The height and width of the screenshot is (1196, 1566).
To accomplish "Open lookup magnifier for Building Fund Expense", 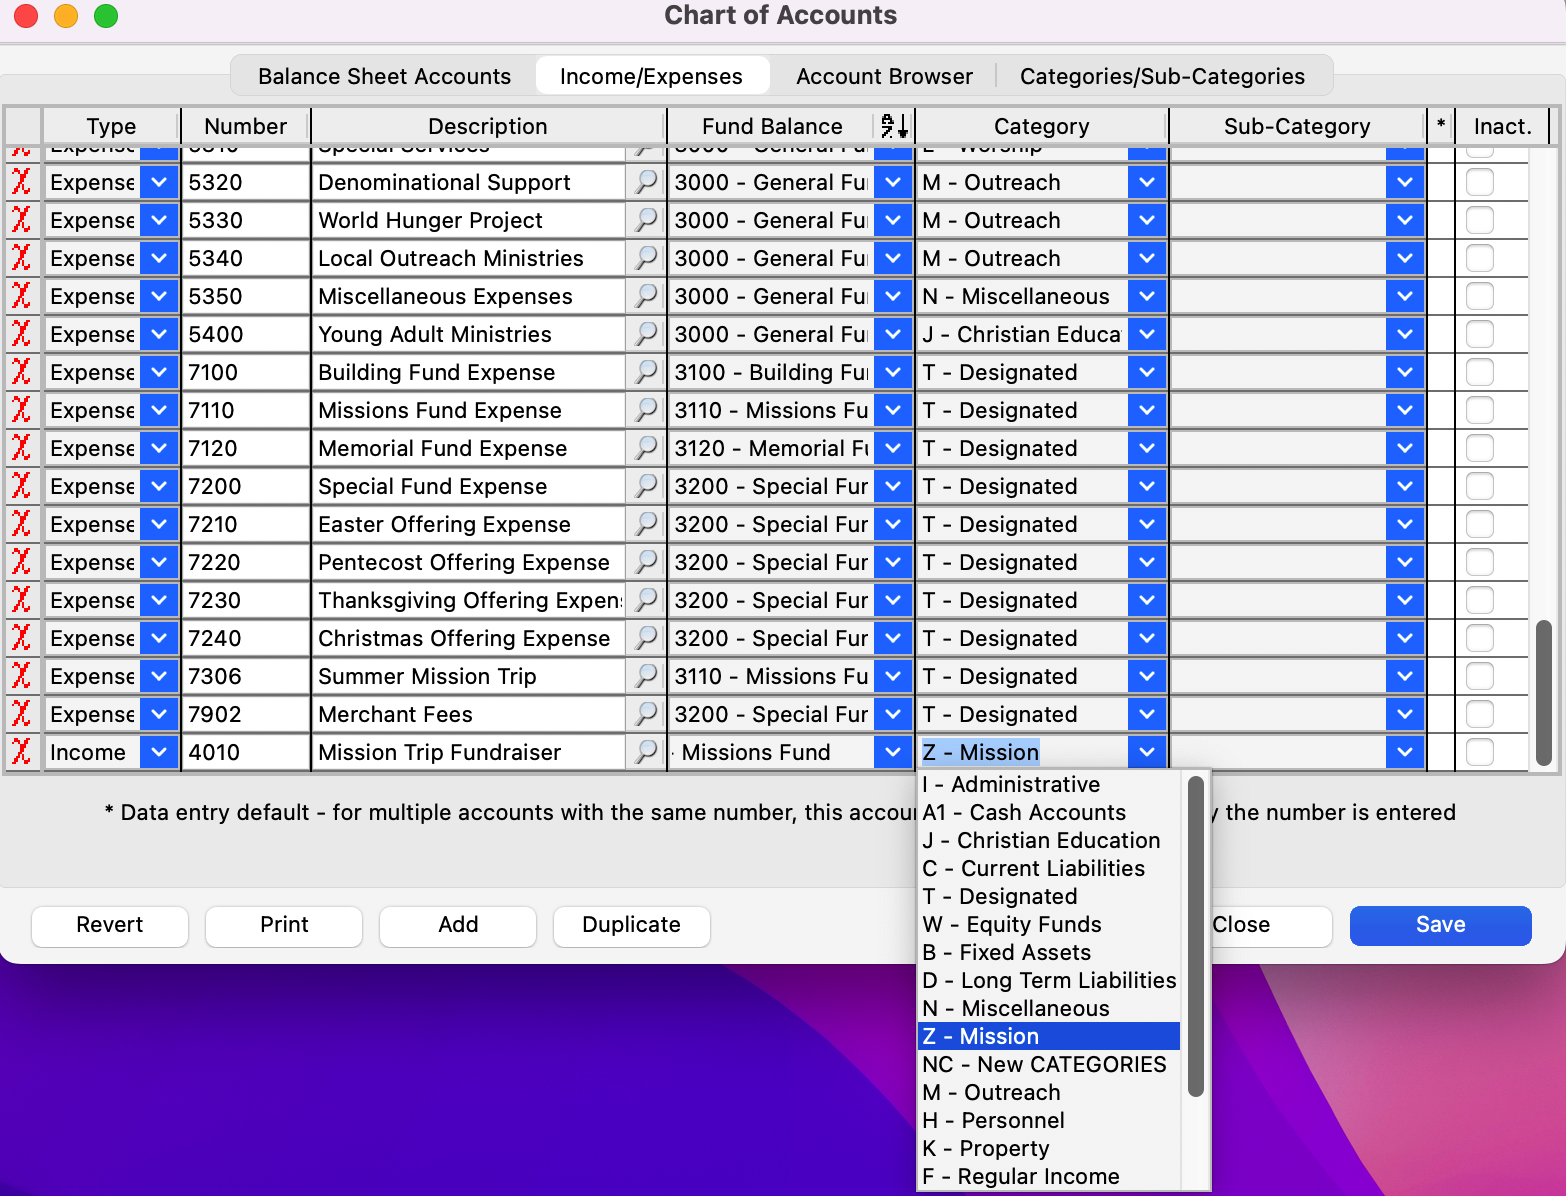I will pos(647,372).
